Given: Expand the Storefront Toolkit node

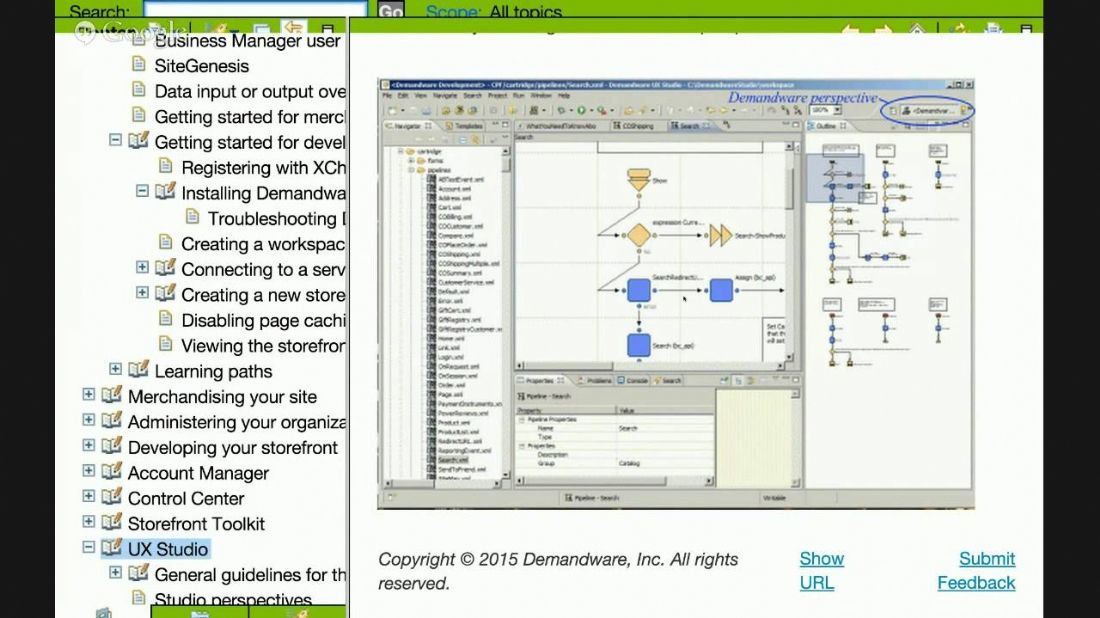Looking at the screenshot, I should 88,521.
